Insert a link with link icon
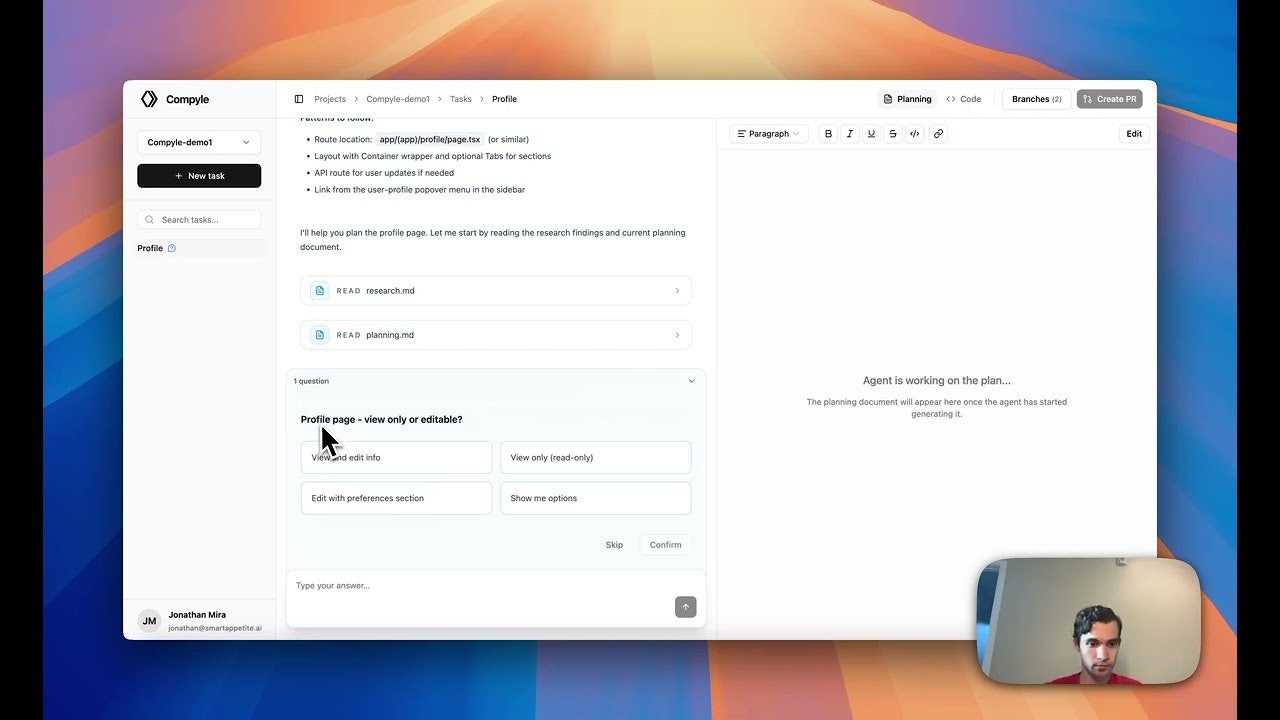The image size is (1280, 720). pyautogui.click(x=938, y=134)
